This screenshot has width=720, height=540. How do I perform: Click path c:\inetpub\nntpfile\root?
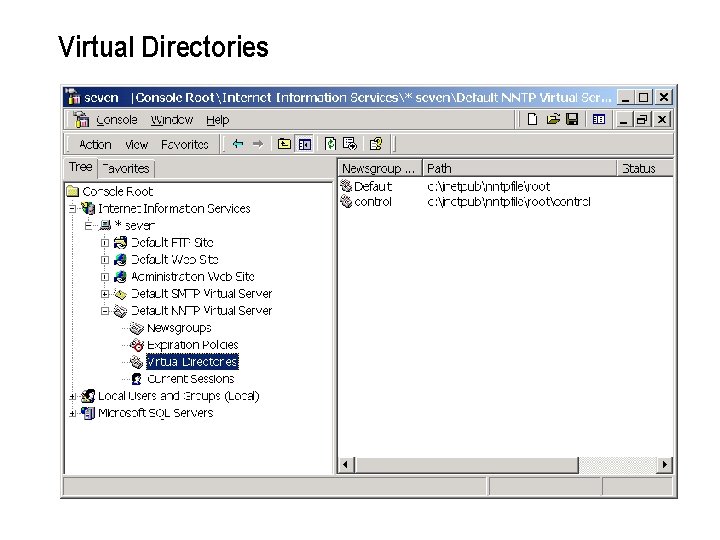(x=488, y=186)
